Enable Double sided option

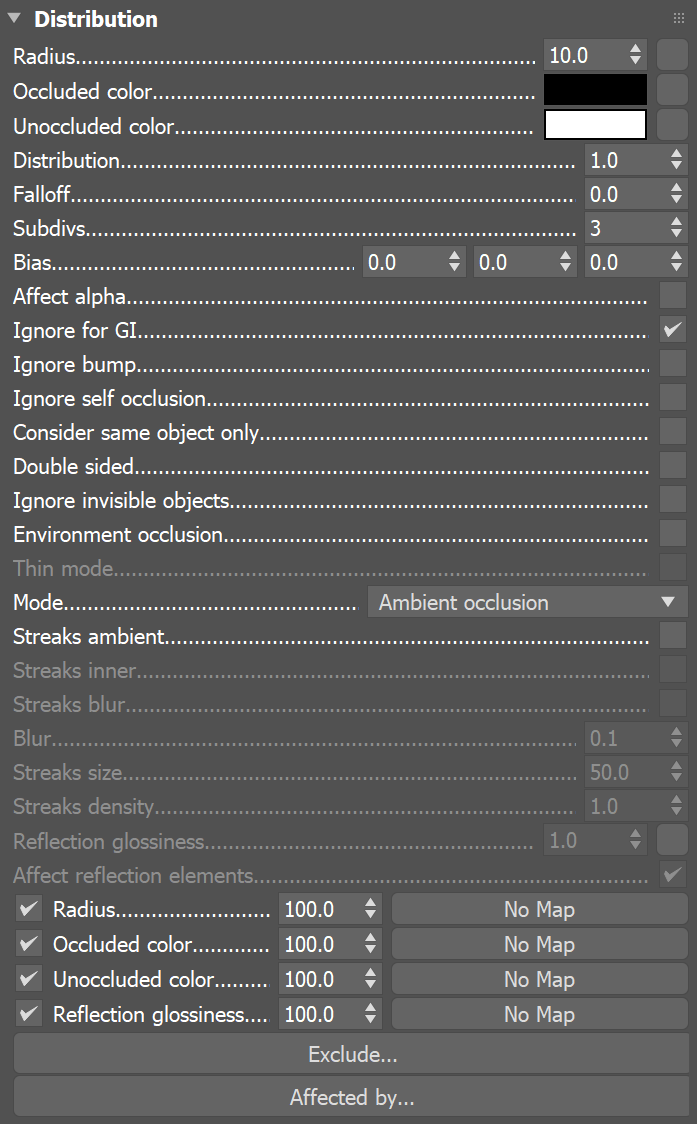point(672,465)
